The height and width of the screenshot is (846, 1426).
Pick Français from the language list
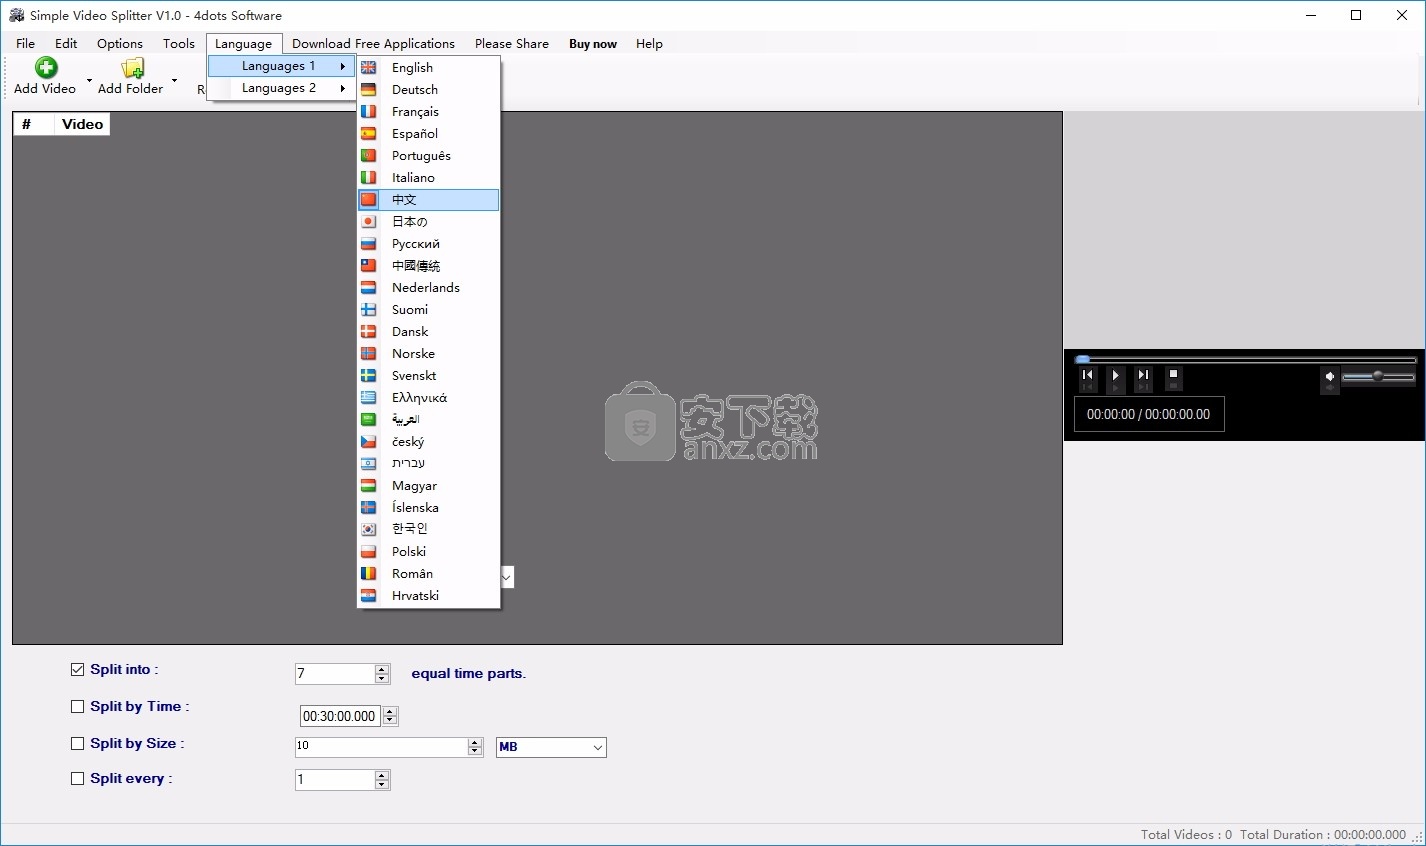click(x=428, y=111)
